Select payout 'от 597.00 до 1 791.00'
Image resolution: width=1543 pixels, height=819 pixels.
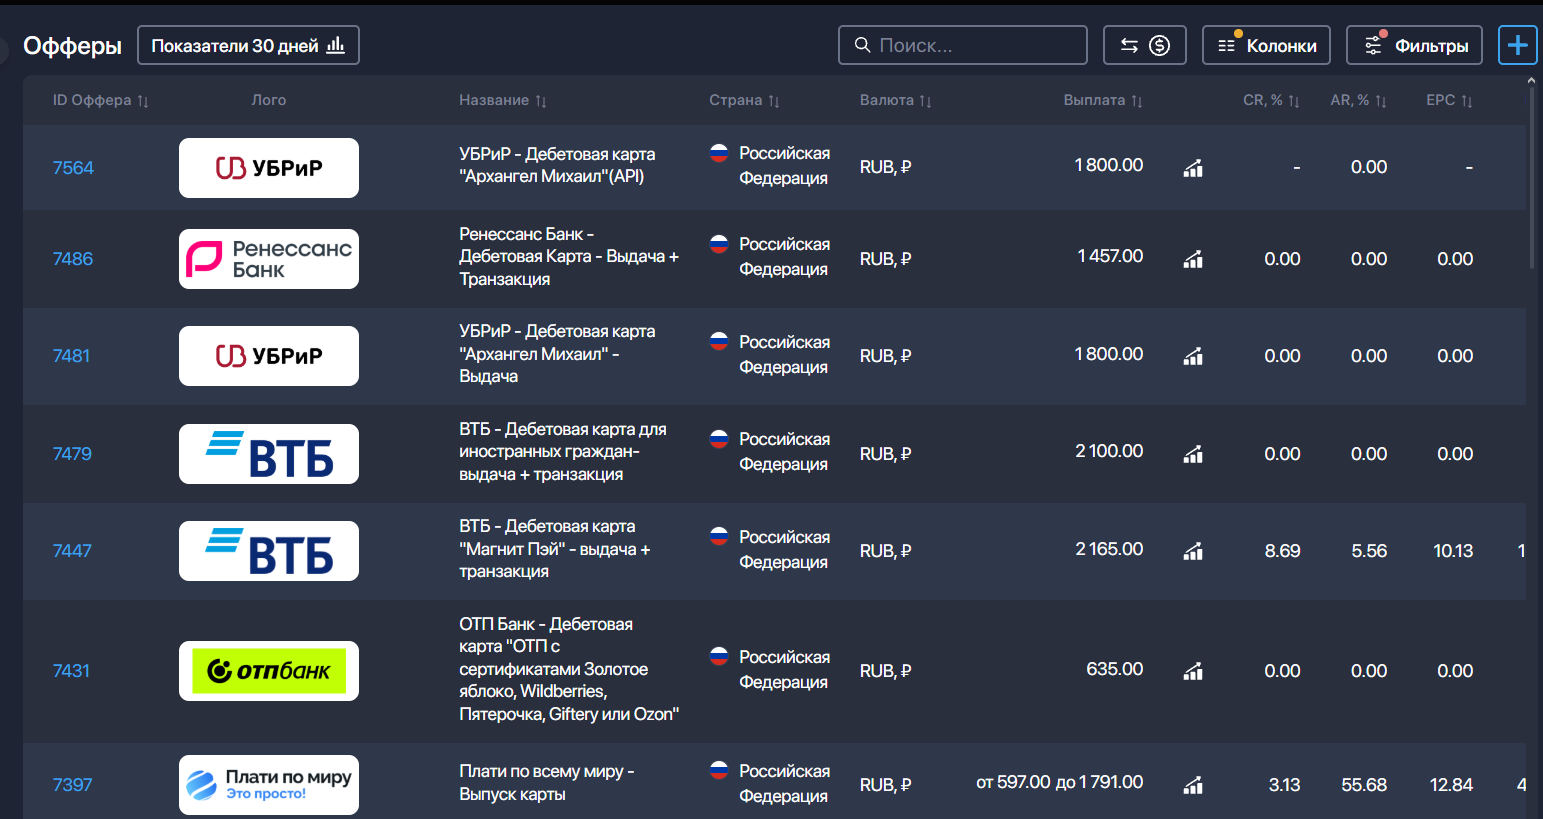(1060, 782)
